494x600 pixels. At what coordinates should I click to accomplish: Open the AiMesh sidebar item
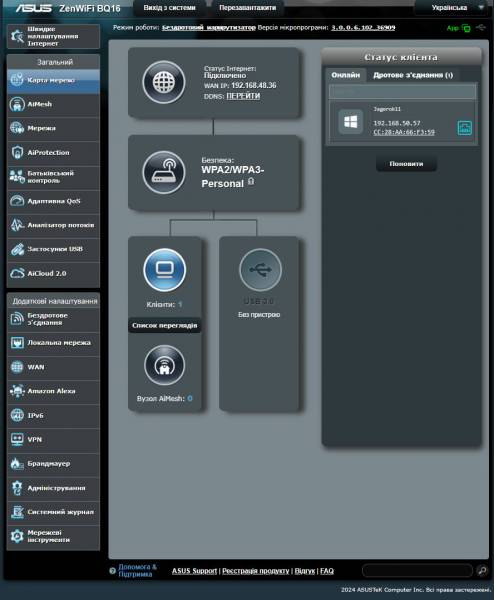(53, 104)
